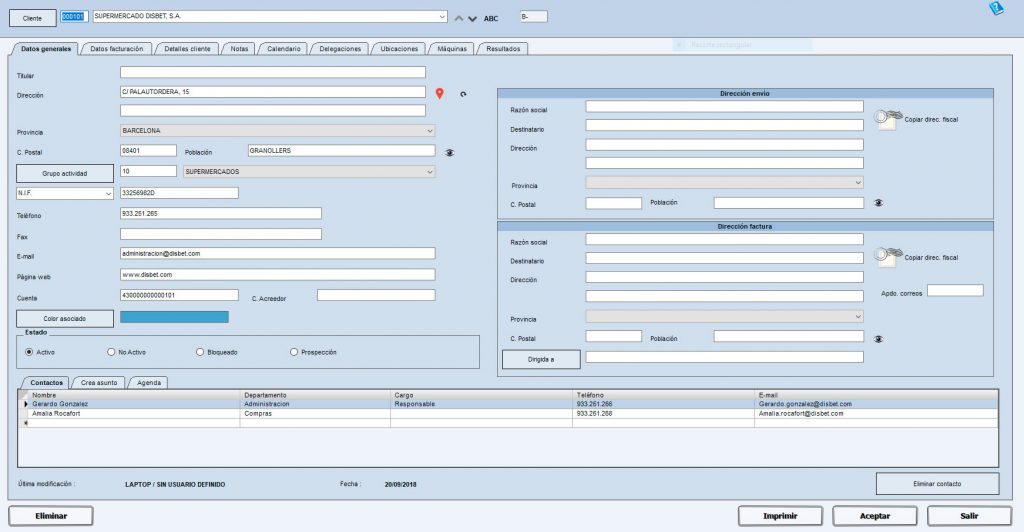Click the C. Postal field 08401
Screen dimensions: 1024x532
pyautogui.click(x=148, y=151)
